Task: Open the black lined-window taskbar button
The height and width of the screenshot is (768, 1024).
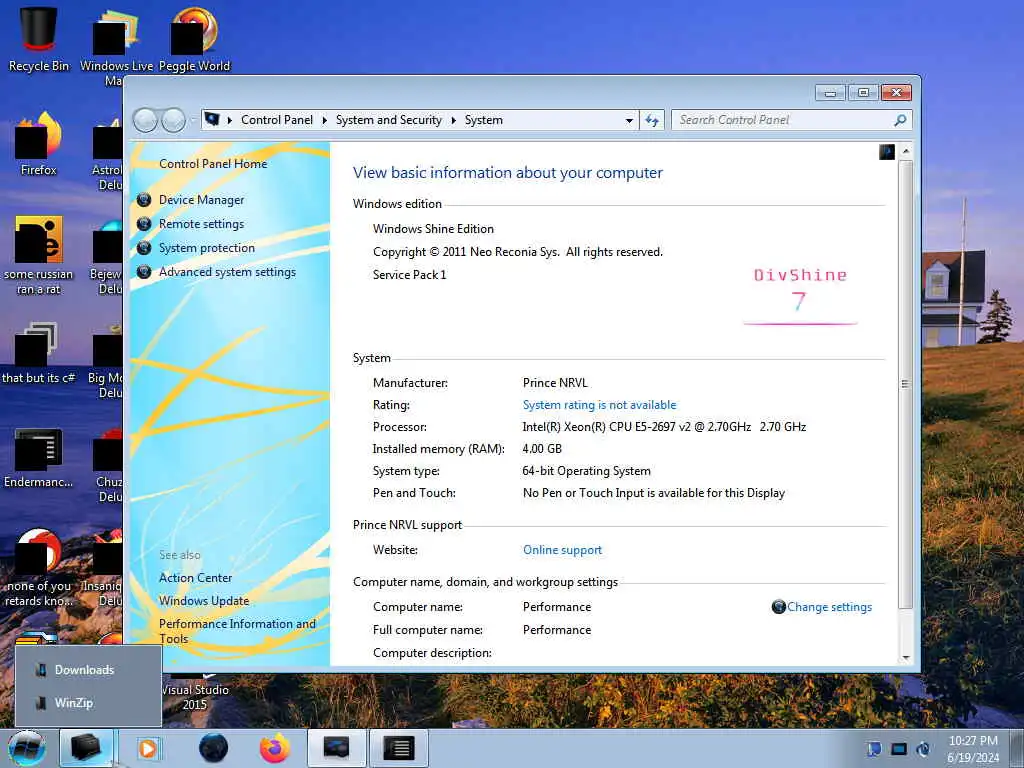Action: 398,748
